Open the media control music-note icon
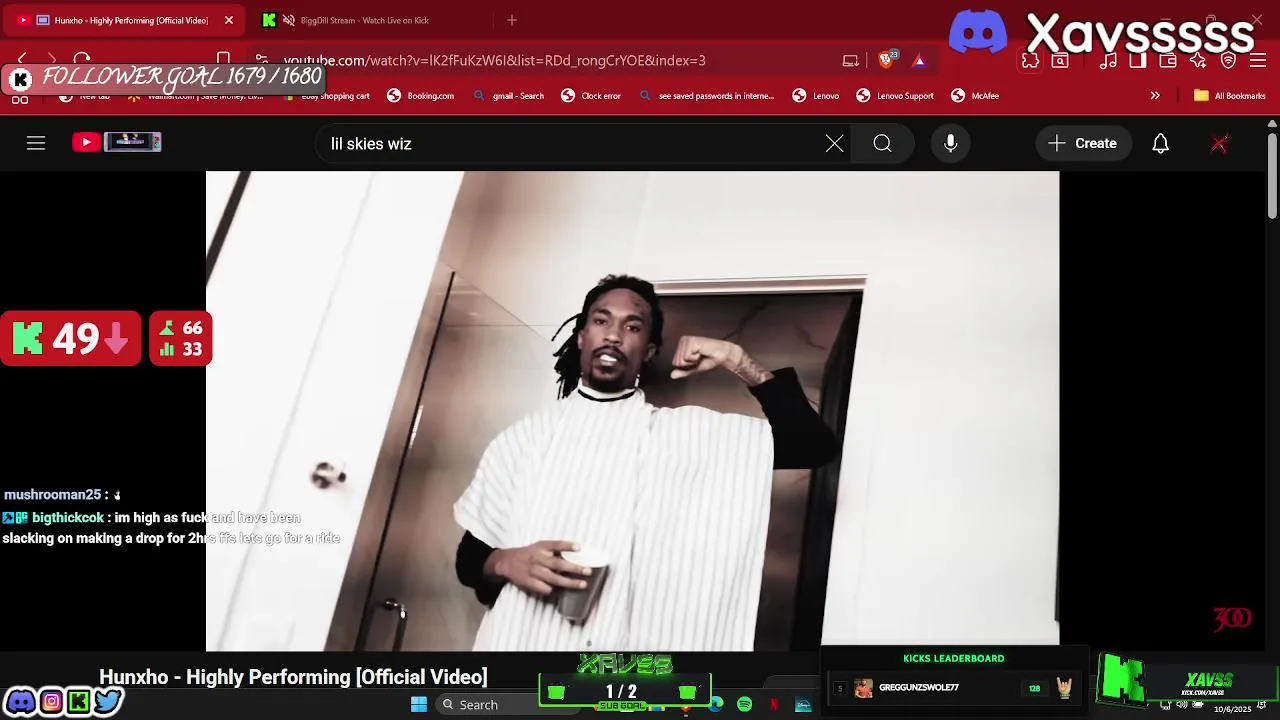The height and width of the screenshot is (720, 1280). [1108, 61]
